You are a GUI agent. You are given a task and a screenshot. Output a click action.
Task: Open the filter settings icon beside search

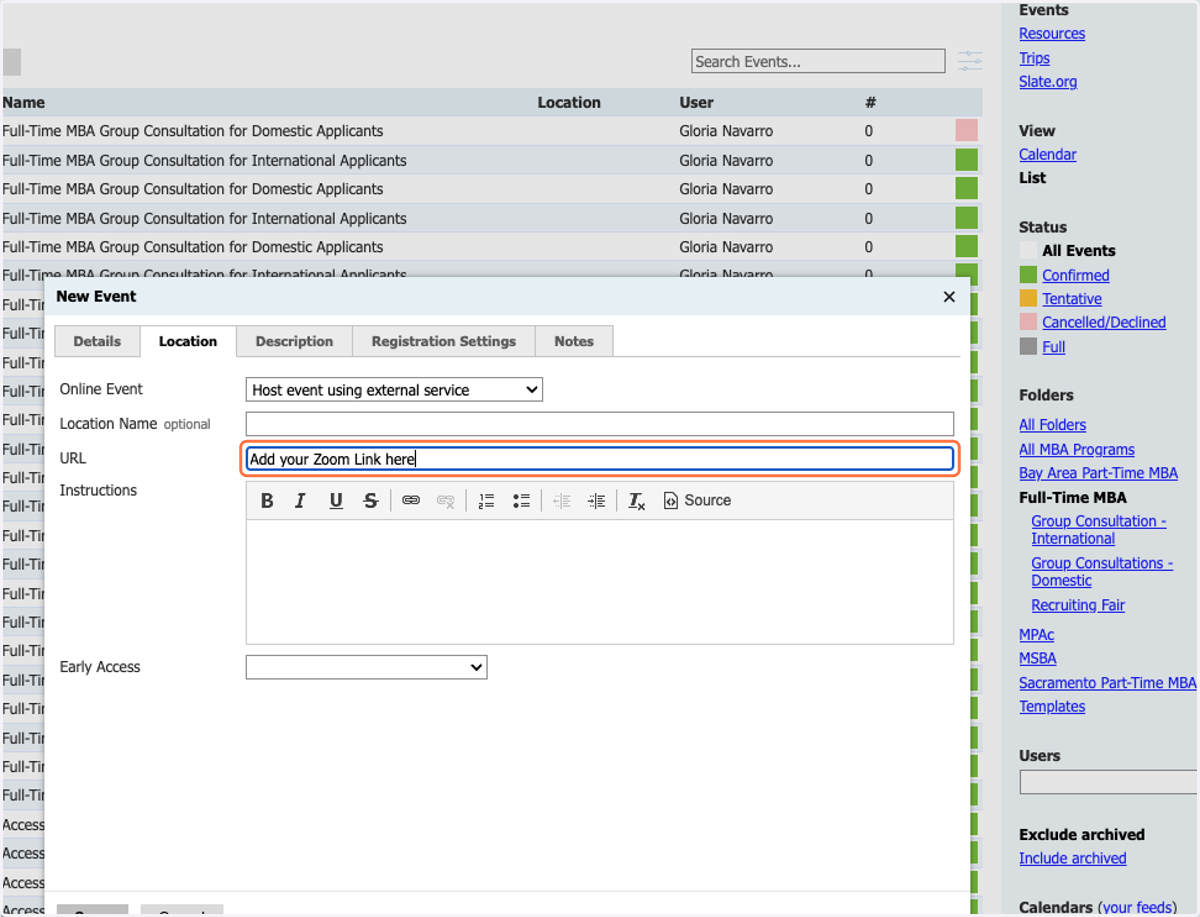pyautogui.click(x=969, y=62)
